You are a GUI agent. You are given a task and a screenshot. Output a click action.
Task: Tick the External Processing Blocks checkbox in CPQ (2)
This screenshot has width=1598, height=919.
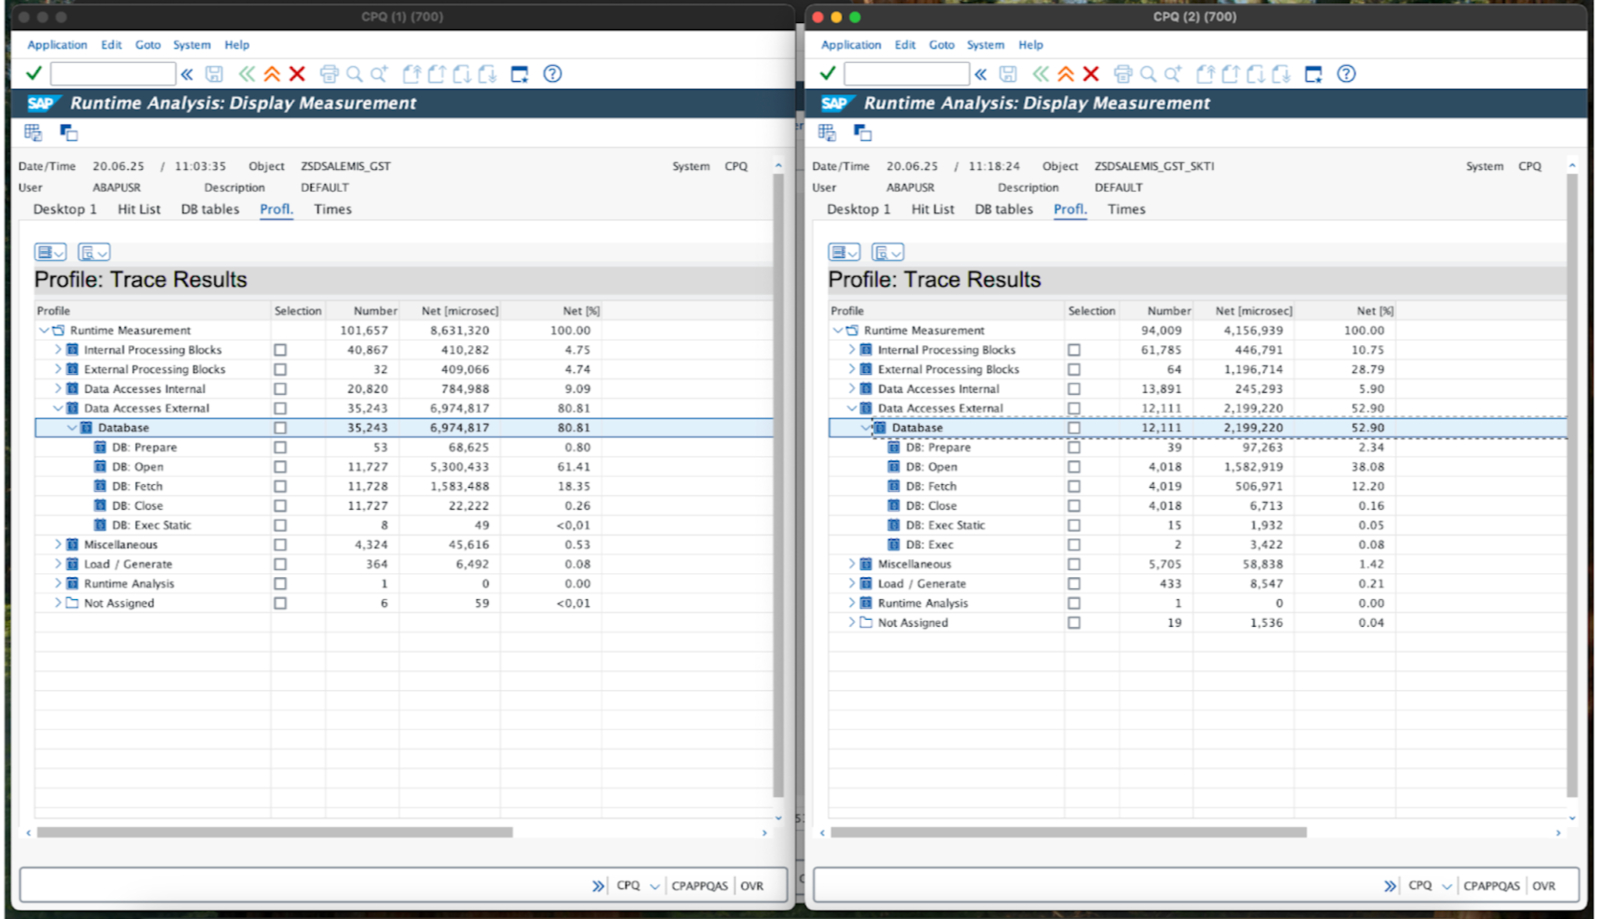pyautogui.click(x=1074, y=369)
